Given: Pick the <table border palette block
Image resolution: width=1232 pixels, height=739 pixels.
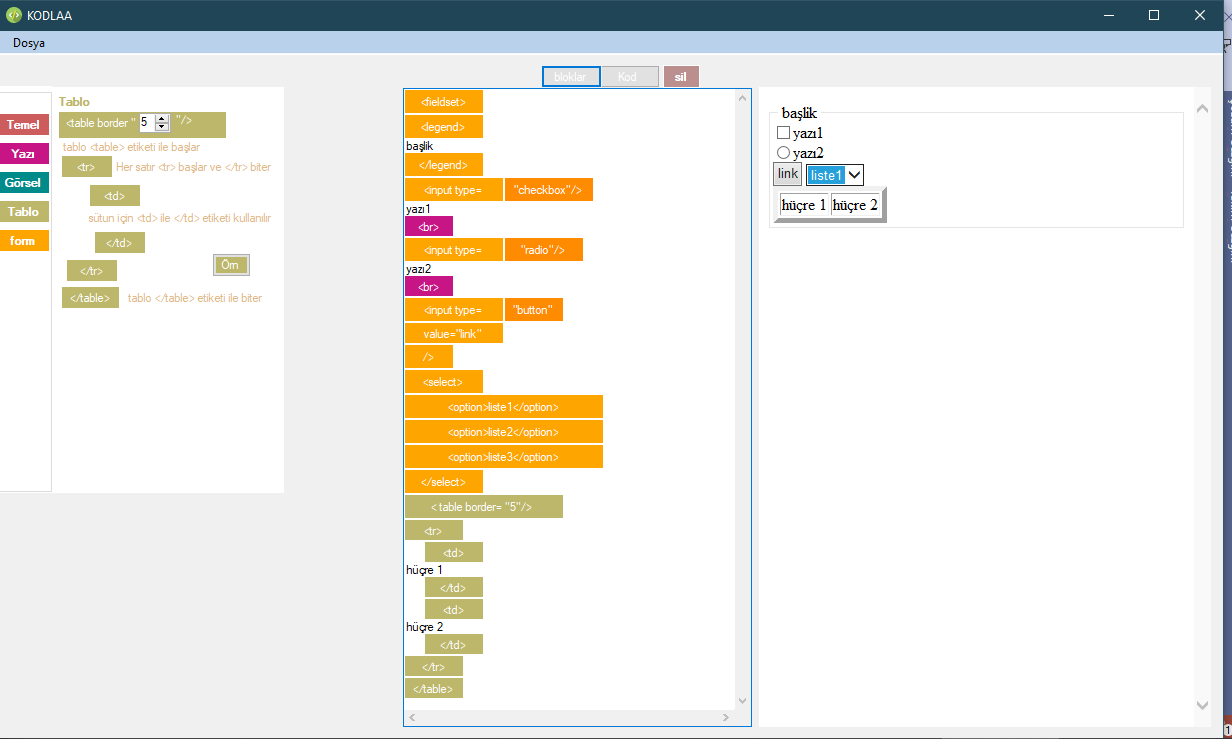Looking at the screenshot, I should (142, 125).
